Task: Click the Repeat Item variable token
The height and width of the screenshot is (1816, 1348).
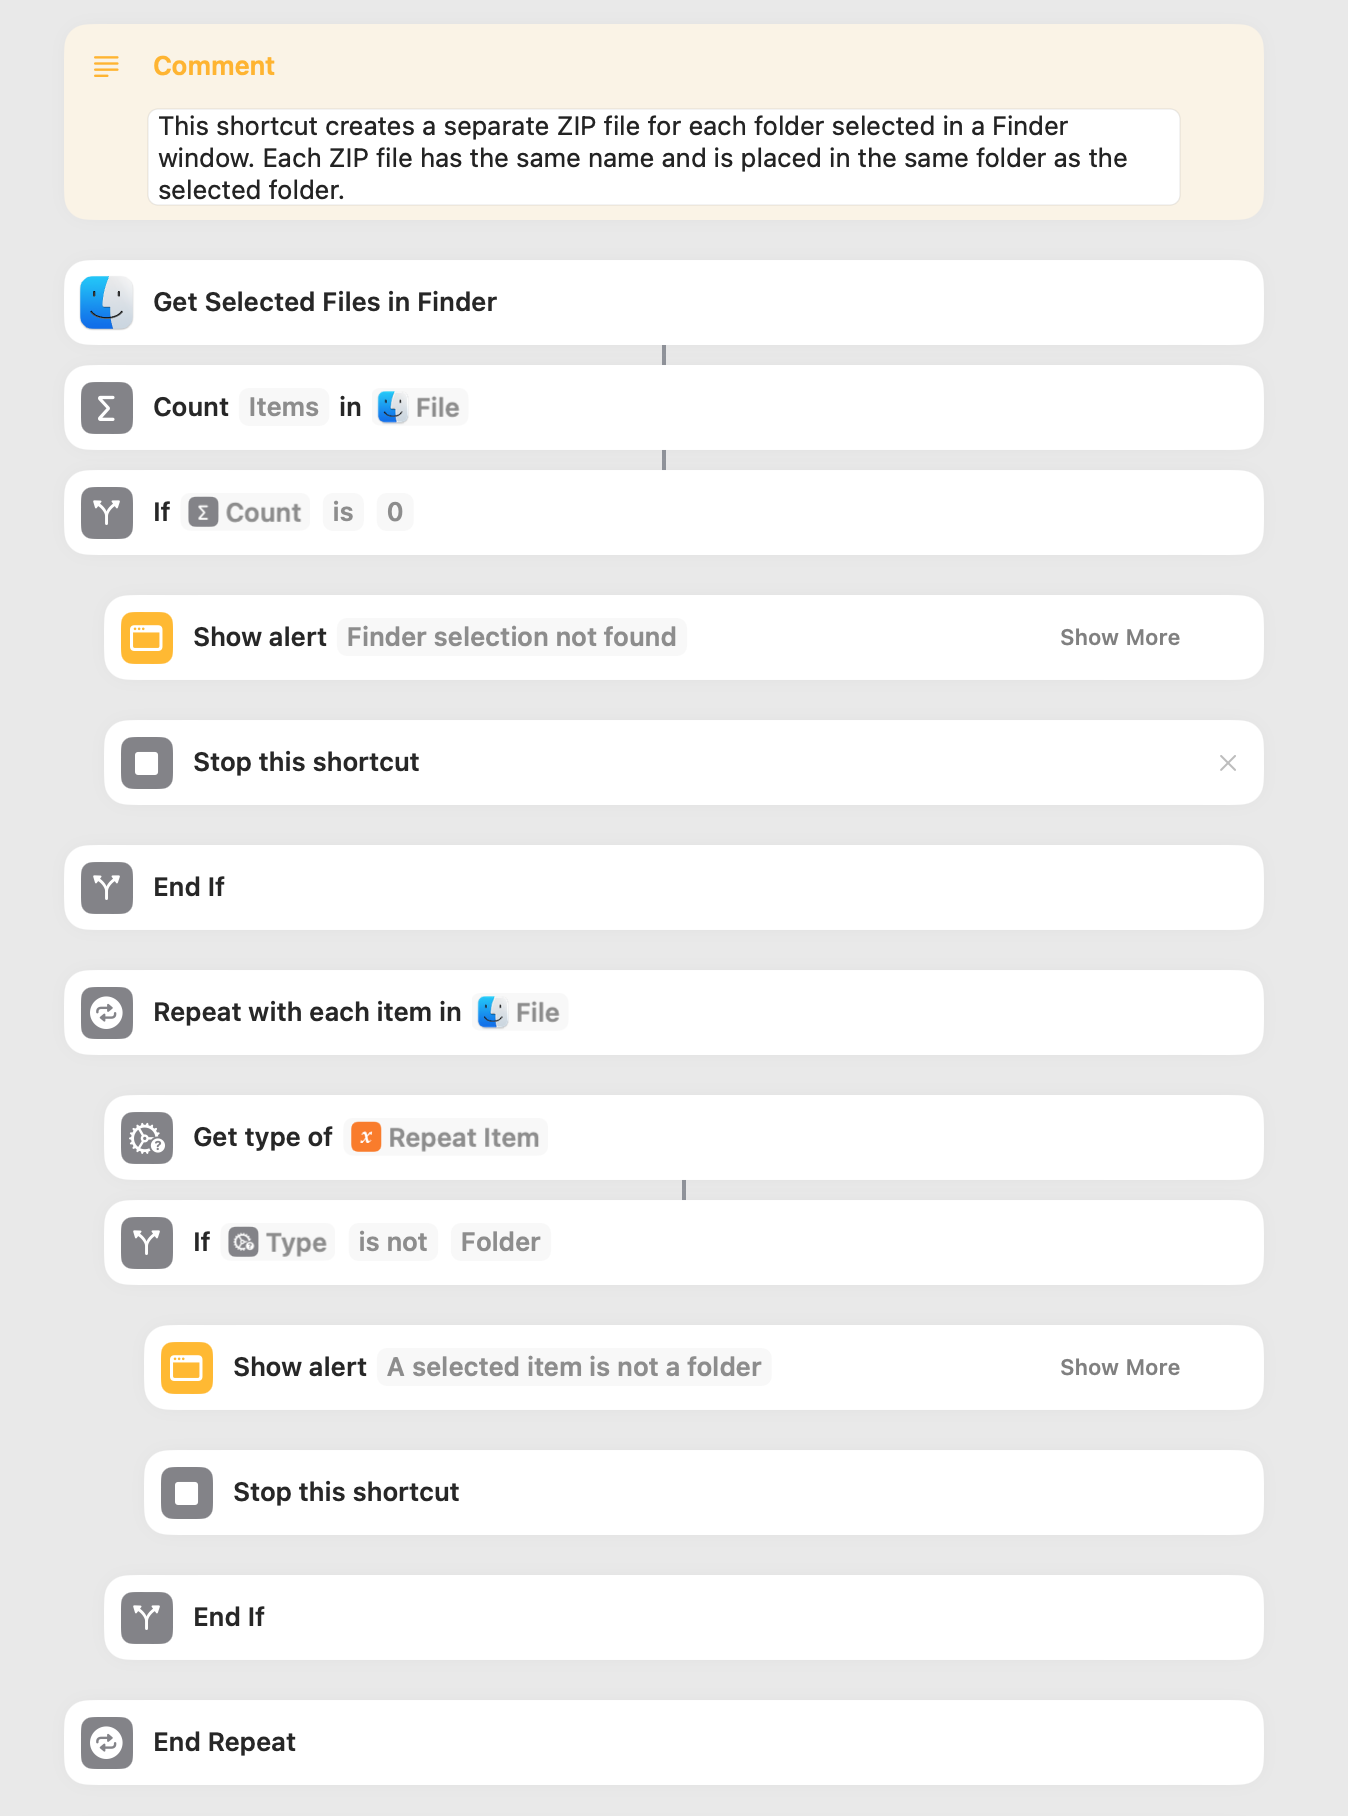Action: tap(446, 1137)
